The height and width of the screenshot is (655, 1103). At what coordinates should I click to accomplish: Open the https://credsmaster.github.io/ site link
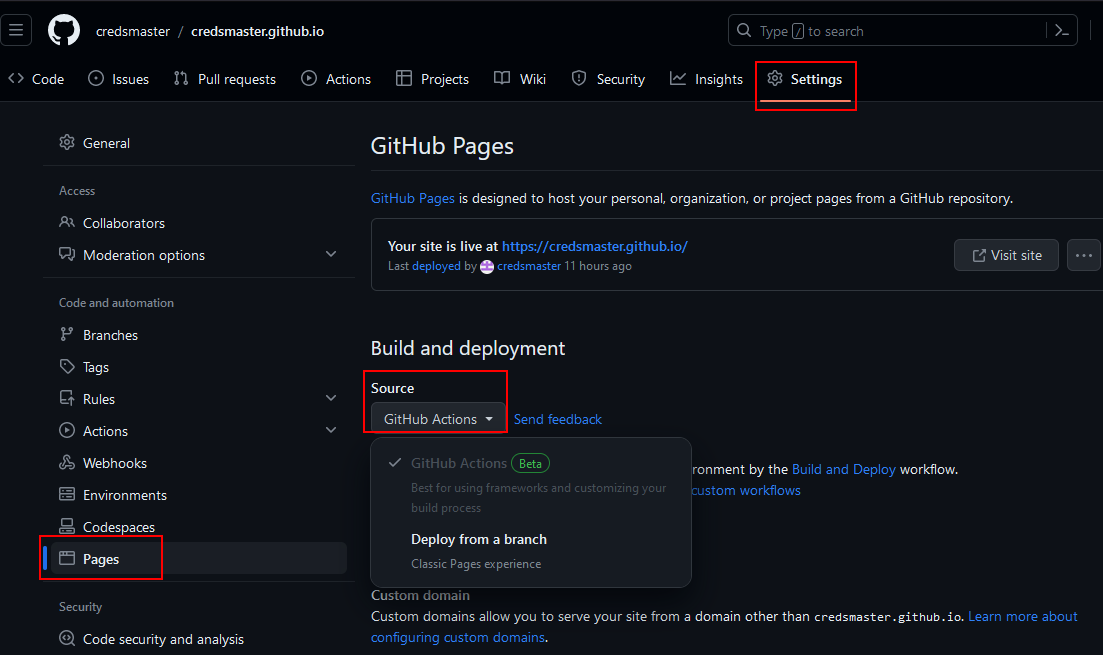tap(594, 246)
